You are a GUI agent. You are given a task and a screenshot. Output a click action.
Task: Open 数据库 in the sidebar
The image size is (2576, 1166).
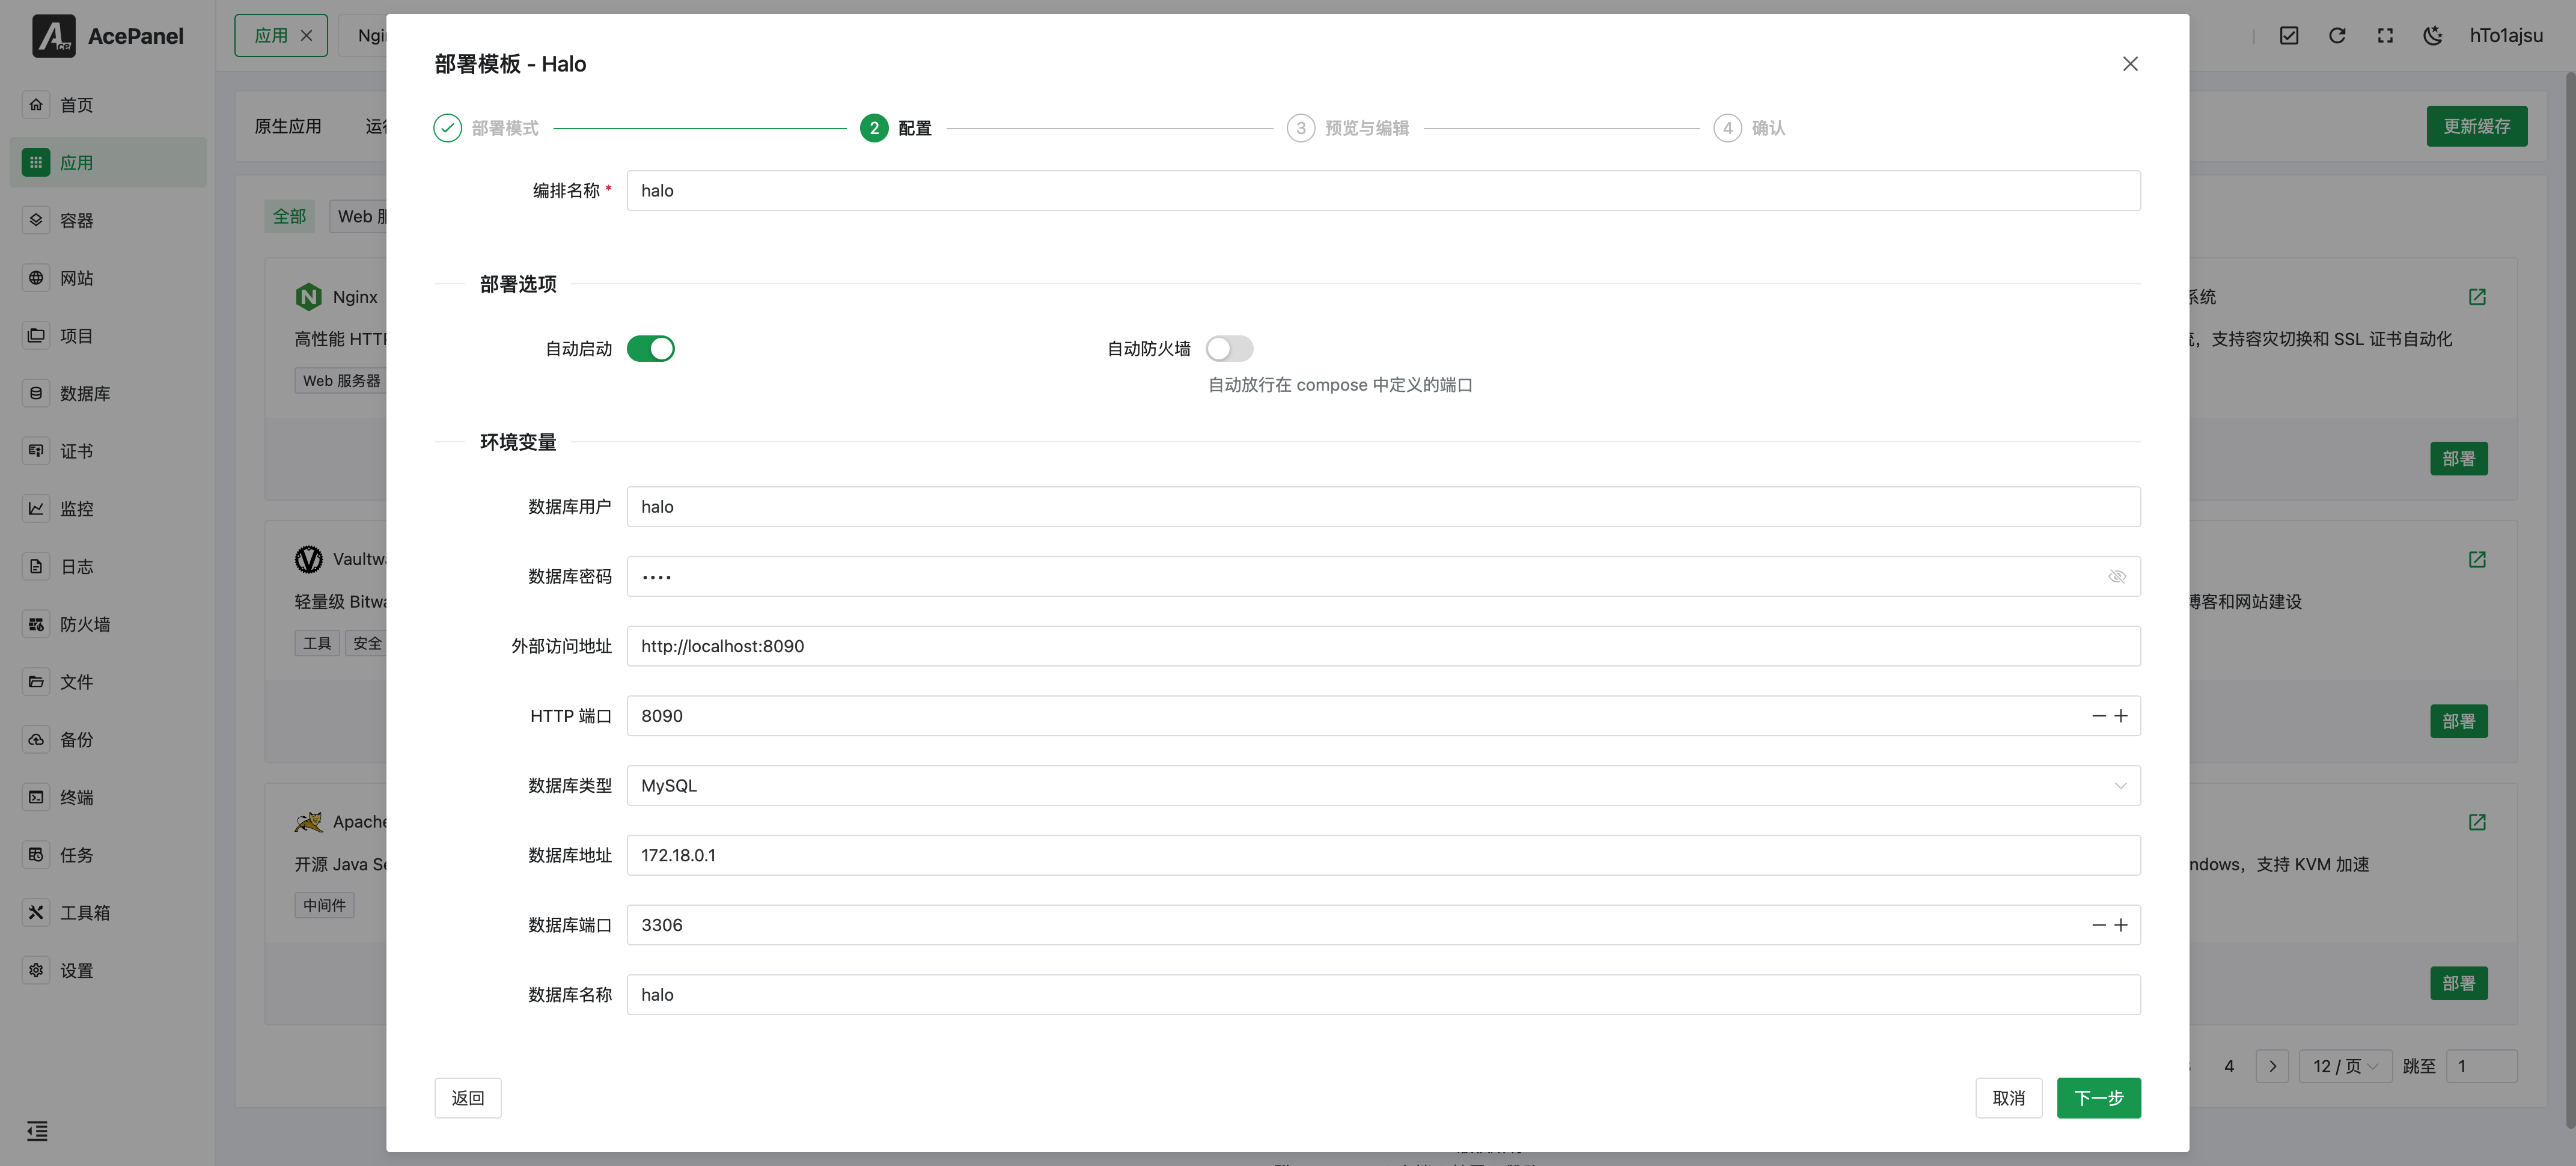point(84,393)
